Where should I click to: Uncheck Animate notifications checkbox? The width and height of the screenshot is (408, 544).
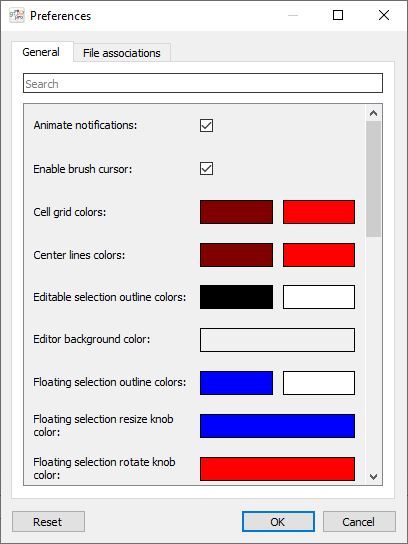click(x=206, y=126)
